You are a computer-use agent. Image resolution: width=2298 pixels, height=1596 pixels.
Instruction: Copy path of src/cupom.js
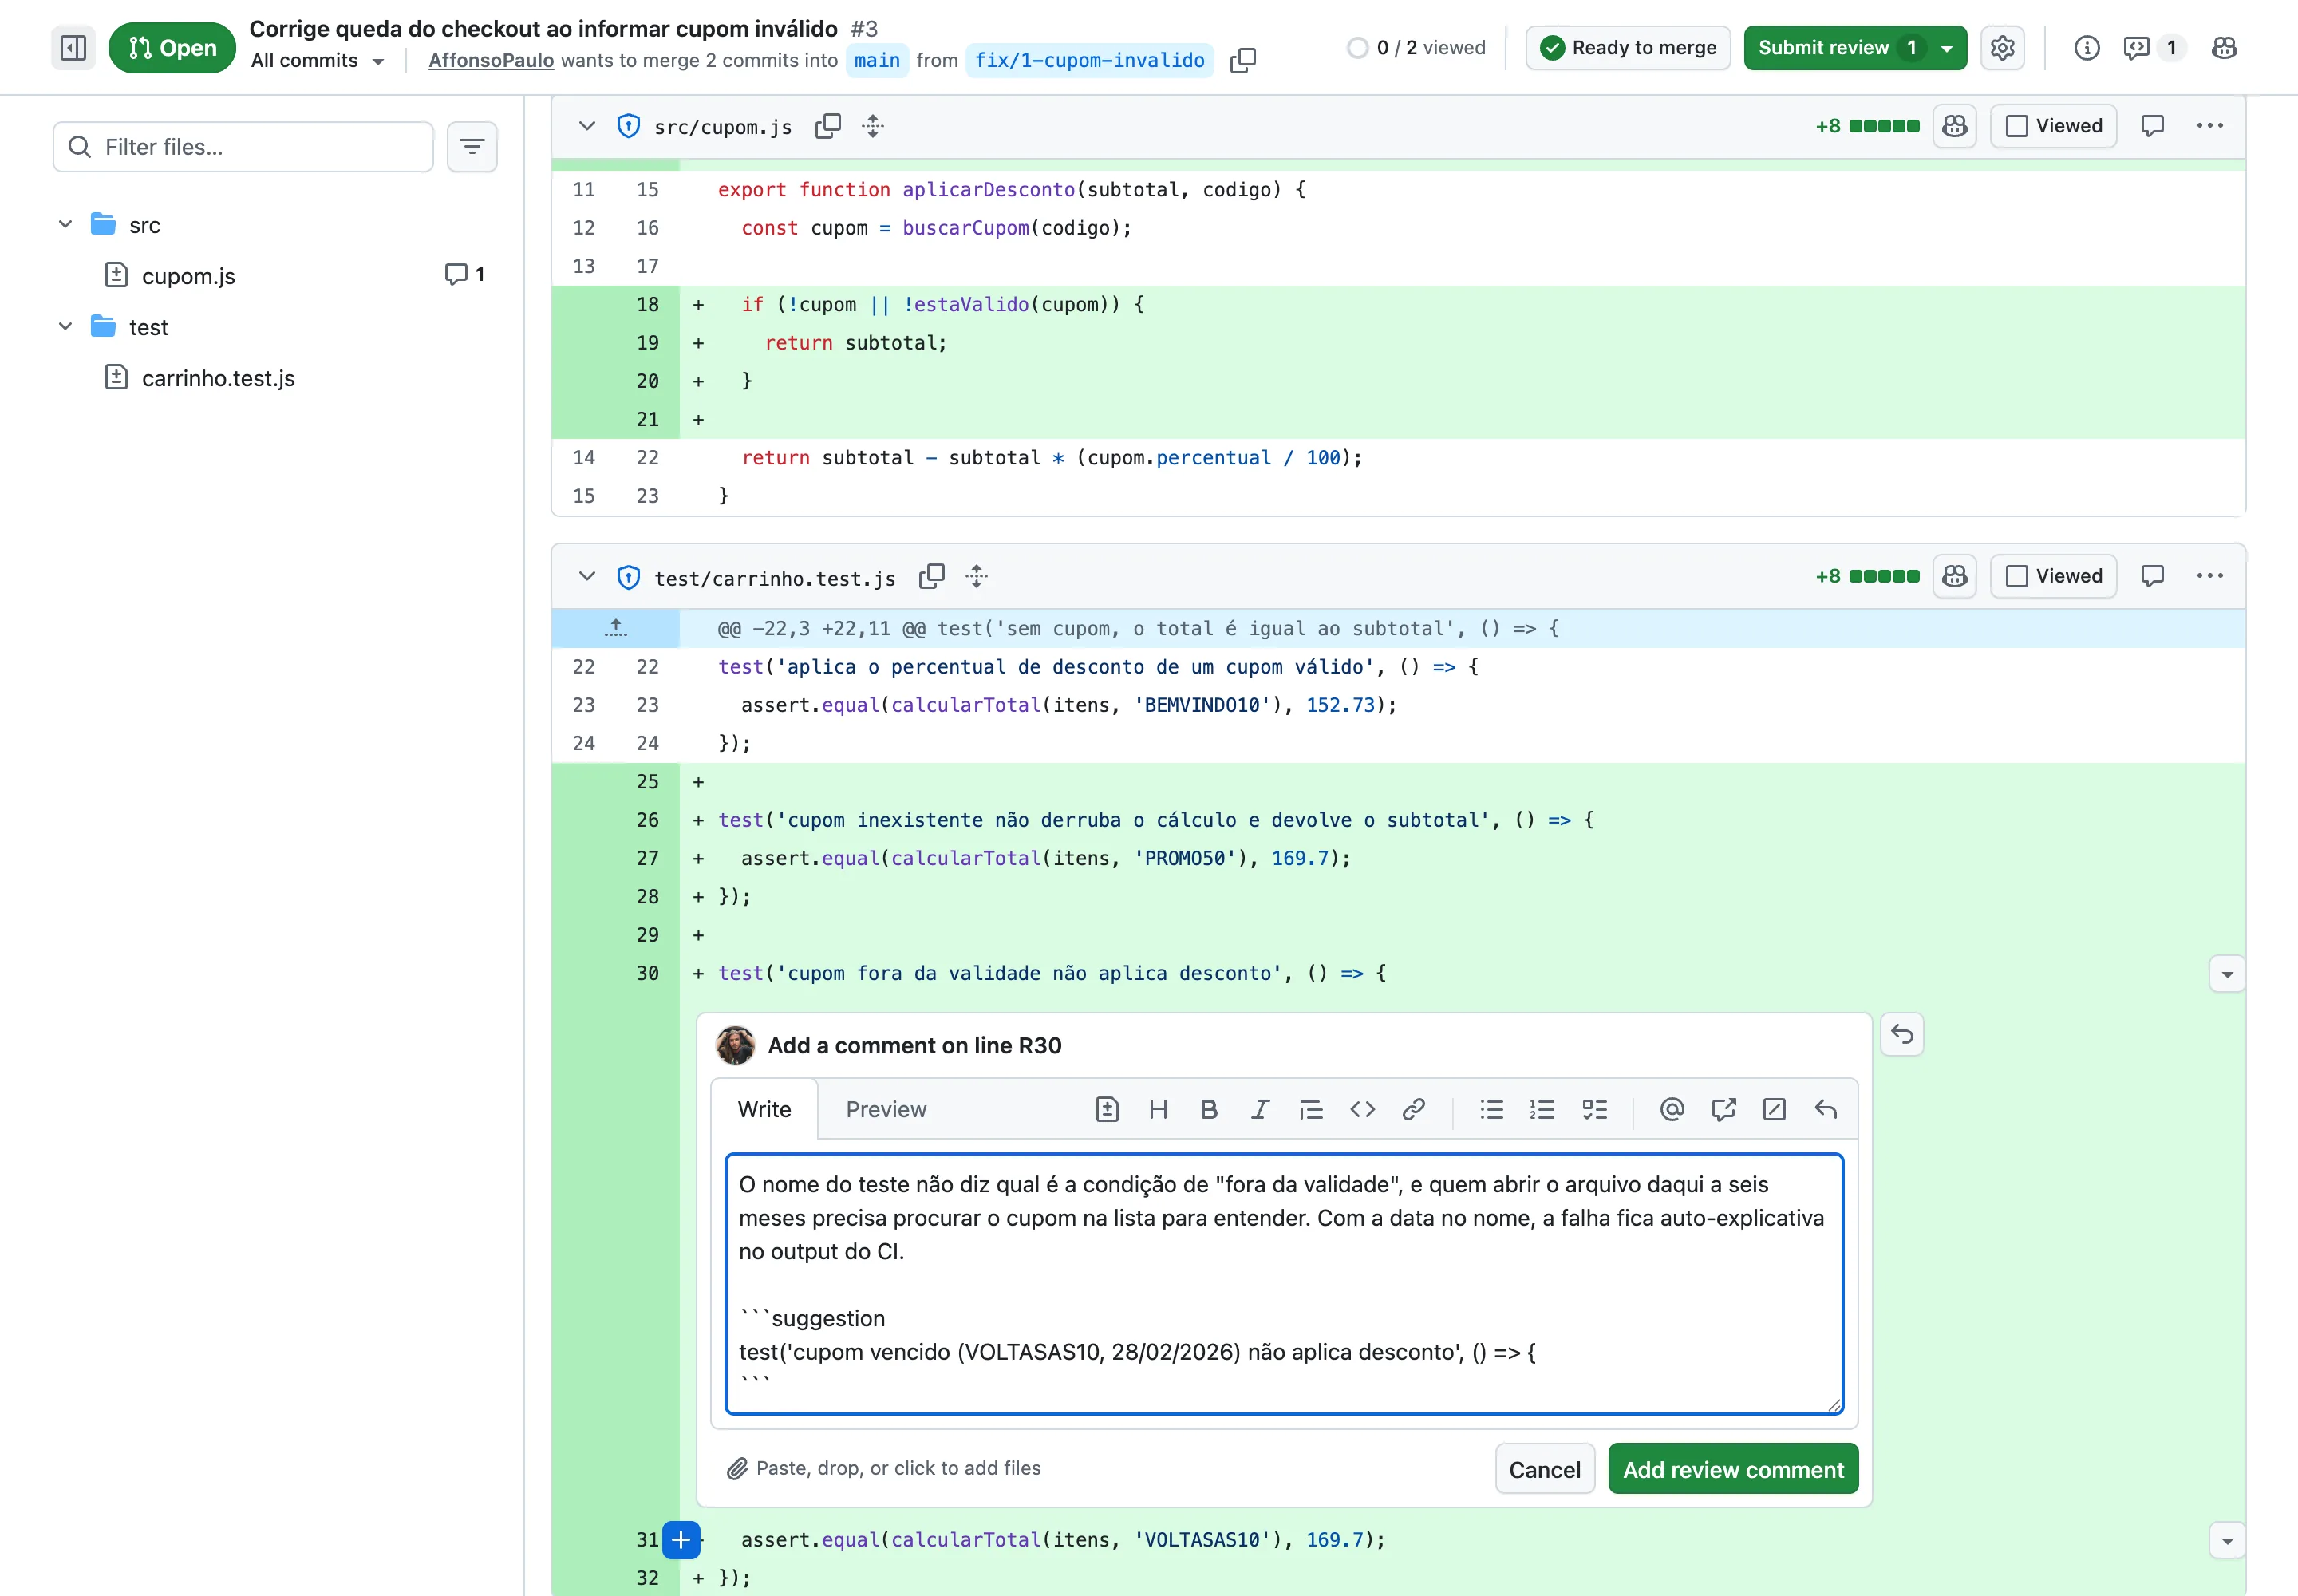click(827, 126)
